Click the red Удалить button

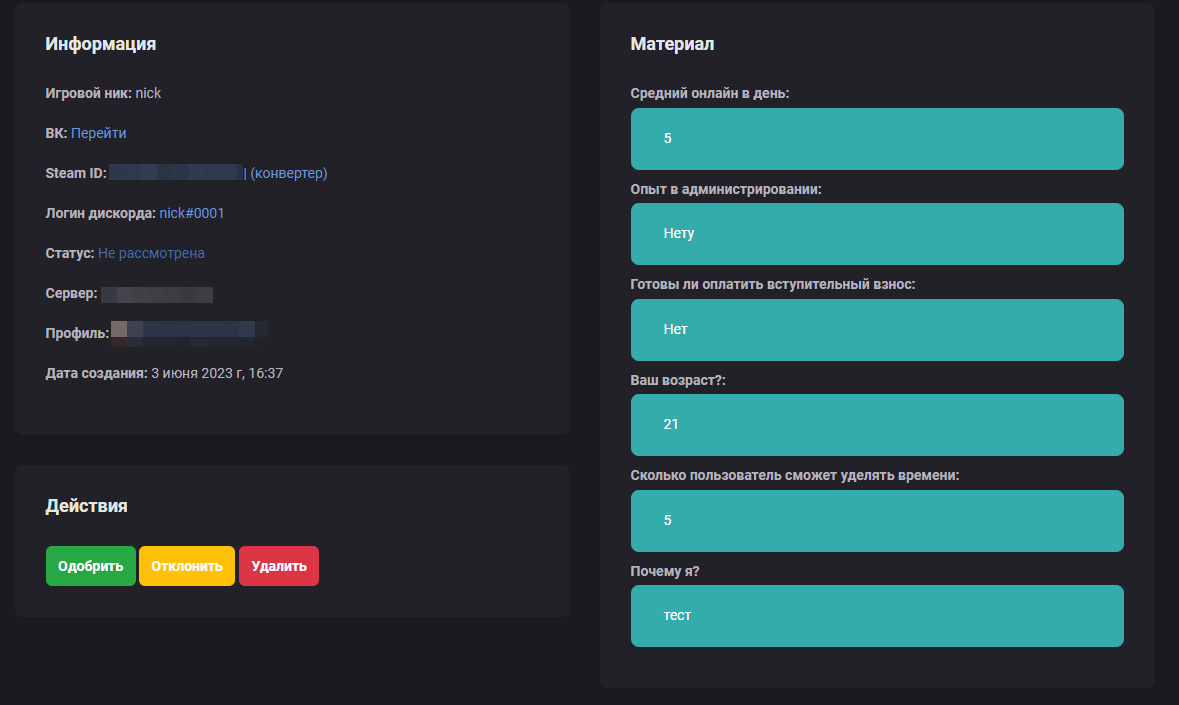tap(278, 566)
